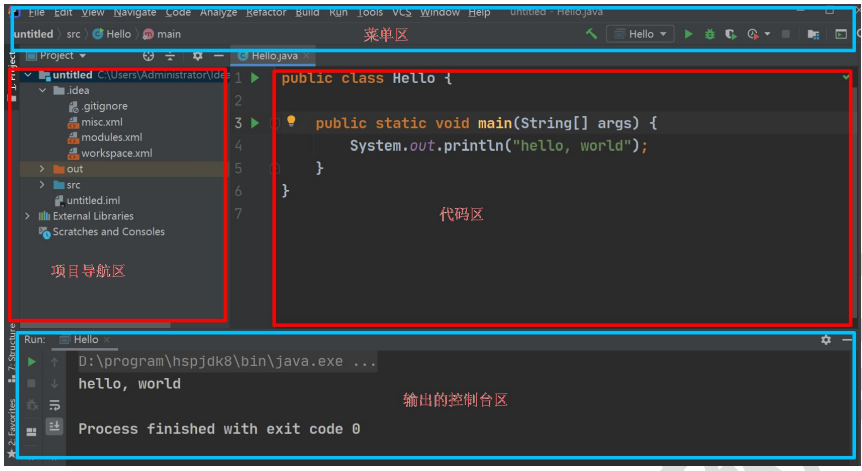Click the run gutter arrow on line 3
The width and height of the screenshot is (862, 471).
tap(255, 123)
